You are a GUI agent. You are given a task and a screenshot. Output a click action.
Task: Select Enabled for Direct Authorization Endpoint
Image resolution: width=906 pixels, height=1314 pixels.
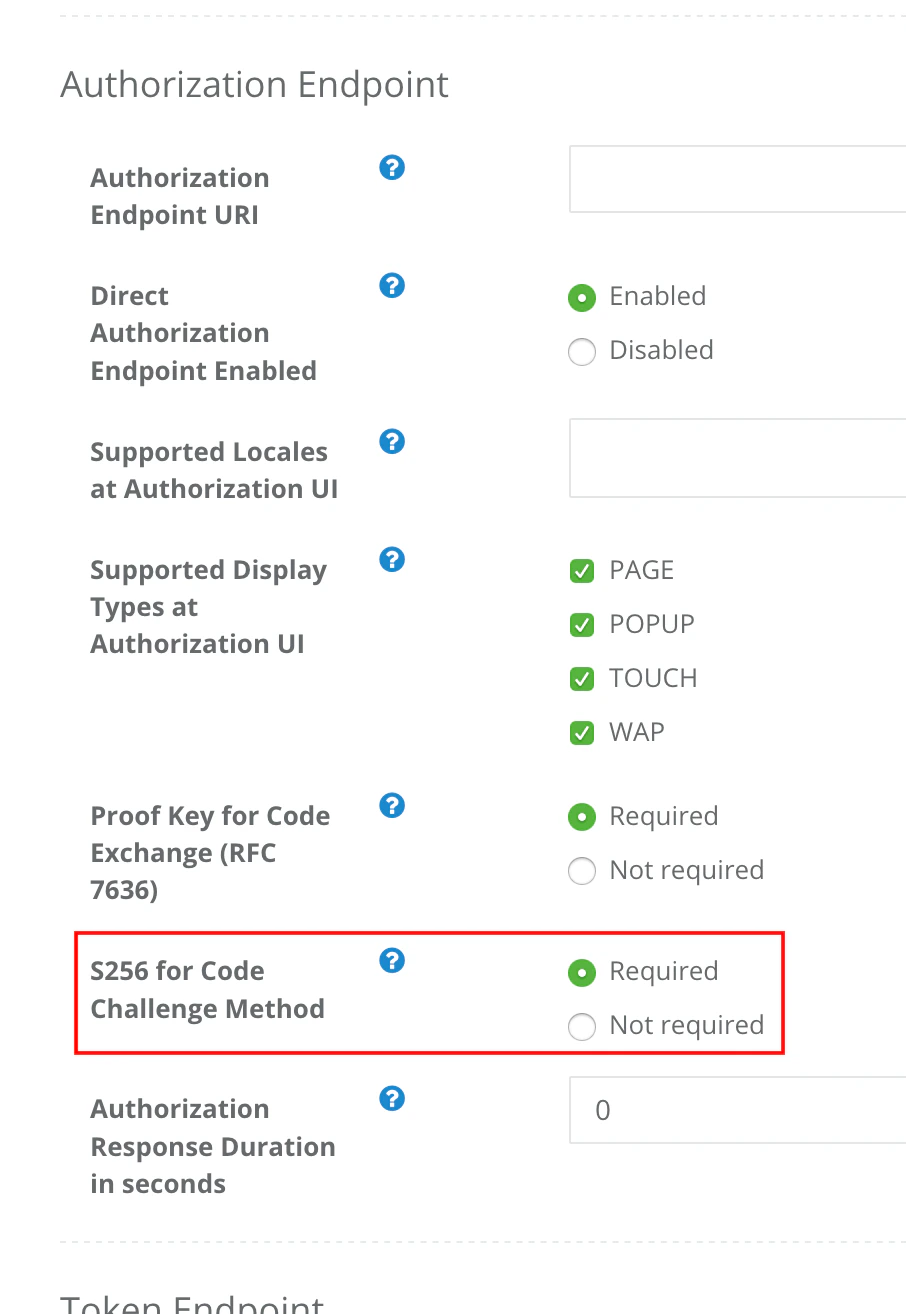tap(582, 298)
